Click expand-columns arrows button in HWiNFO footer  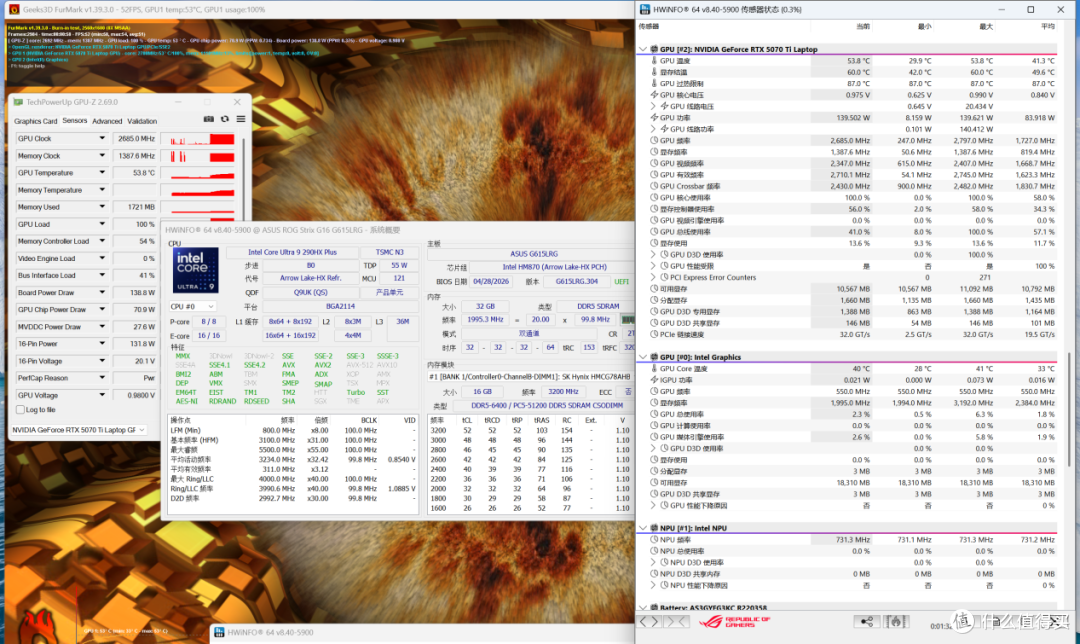pyautogui.click(x=649, y=622)
